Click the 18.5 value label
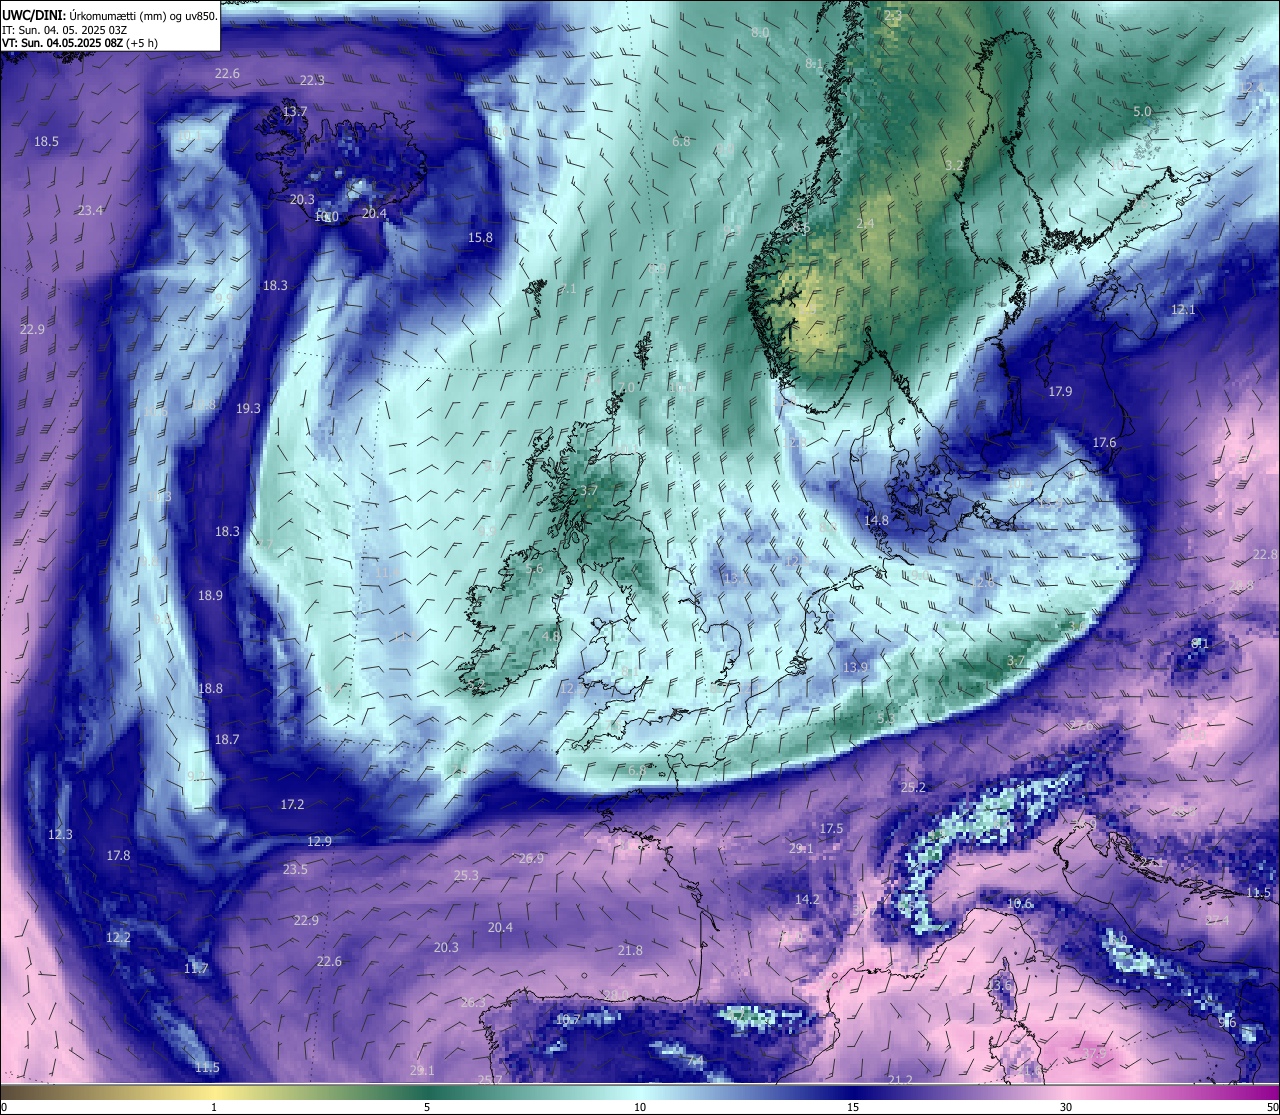The height and width of the screenshot is (1115, 1280). [46, 142]
